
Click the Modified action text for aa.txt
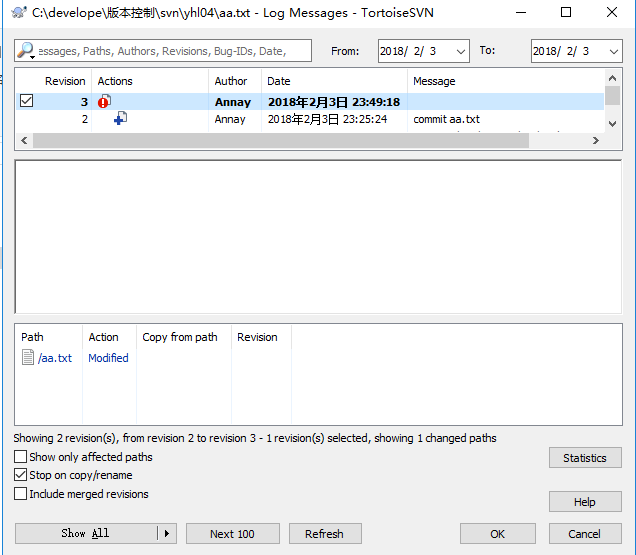pos(108,358)
